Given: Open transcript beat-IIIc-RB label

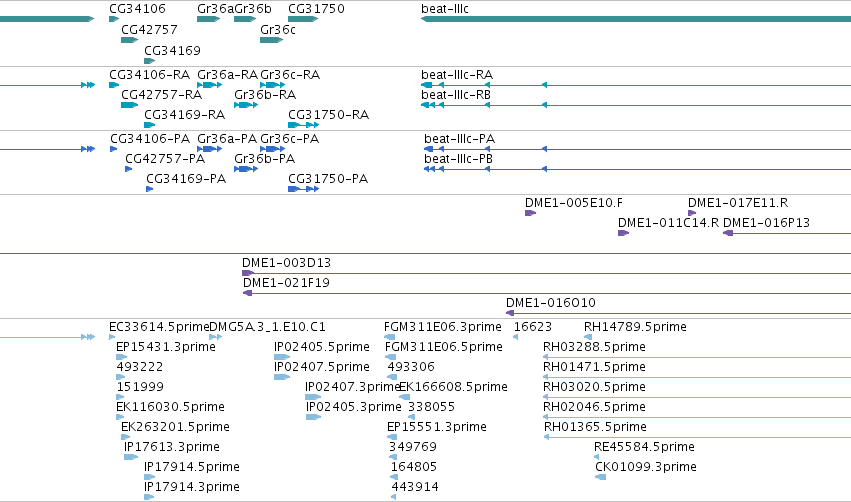Looking at the screenshot, I should 456,94.
